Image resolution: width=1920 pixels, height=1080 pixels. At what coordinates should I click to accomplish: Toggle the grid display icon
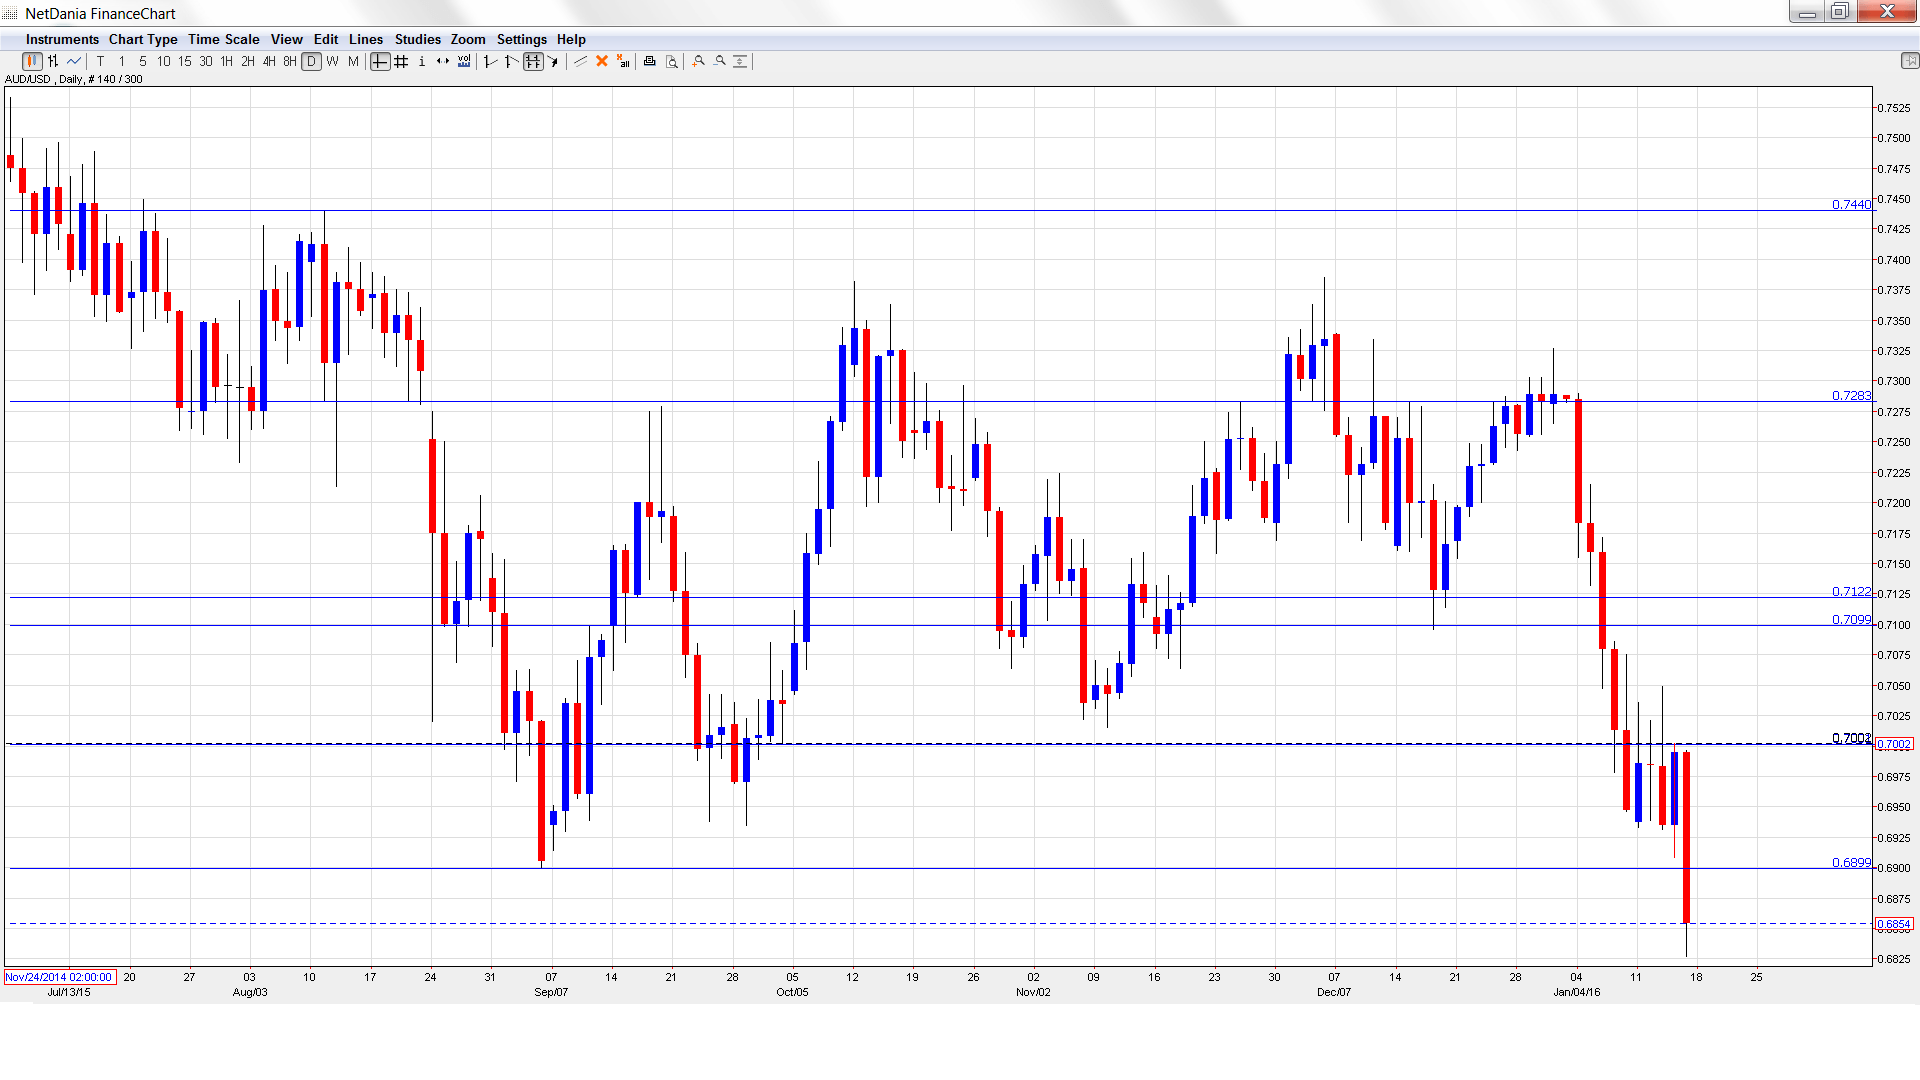coord(401,61)
